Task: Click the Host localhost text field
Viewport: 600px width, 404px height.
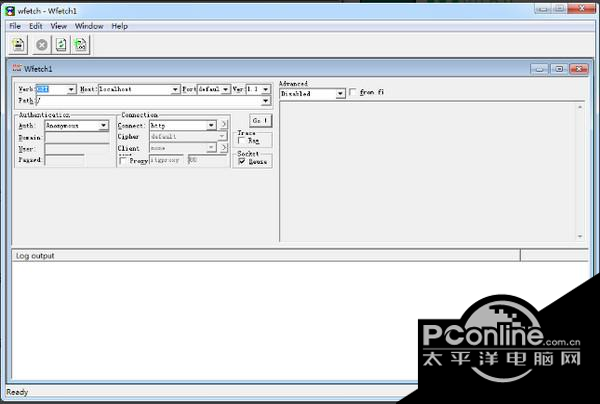Action: (x=135, y=89)
